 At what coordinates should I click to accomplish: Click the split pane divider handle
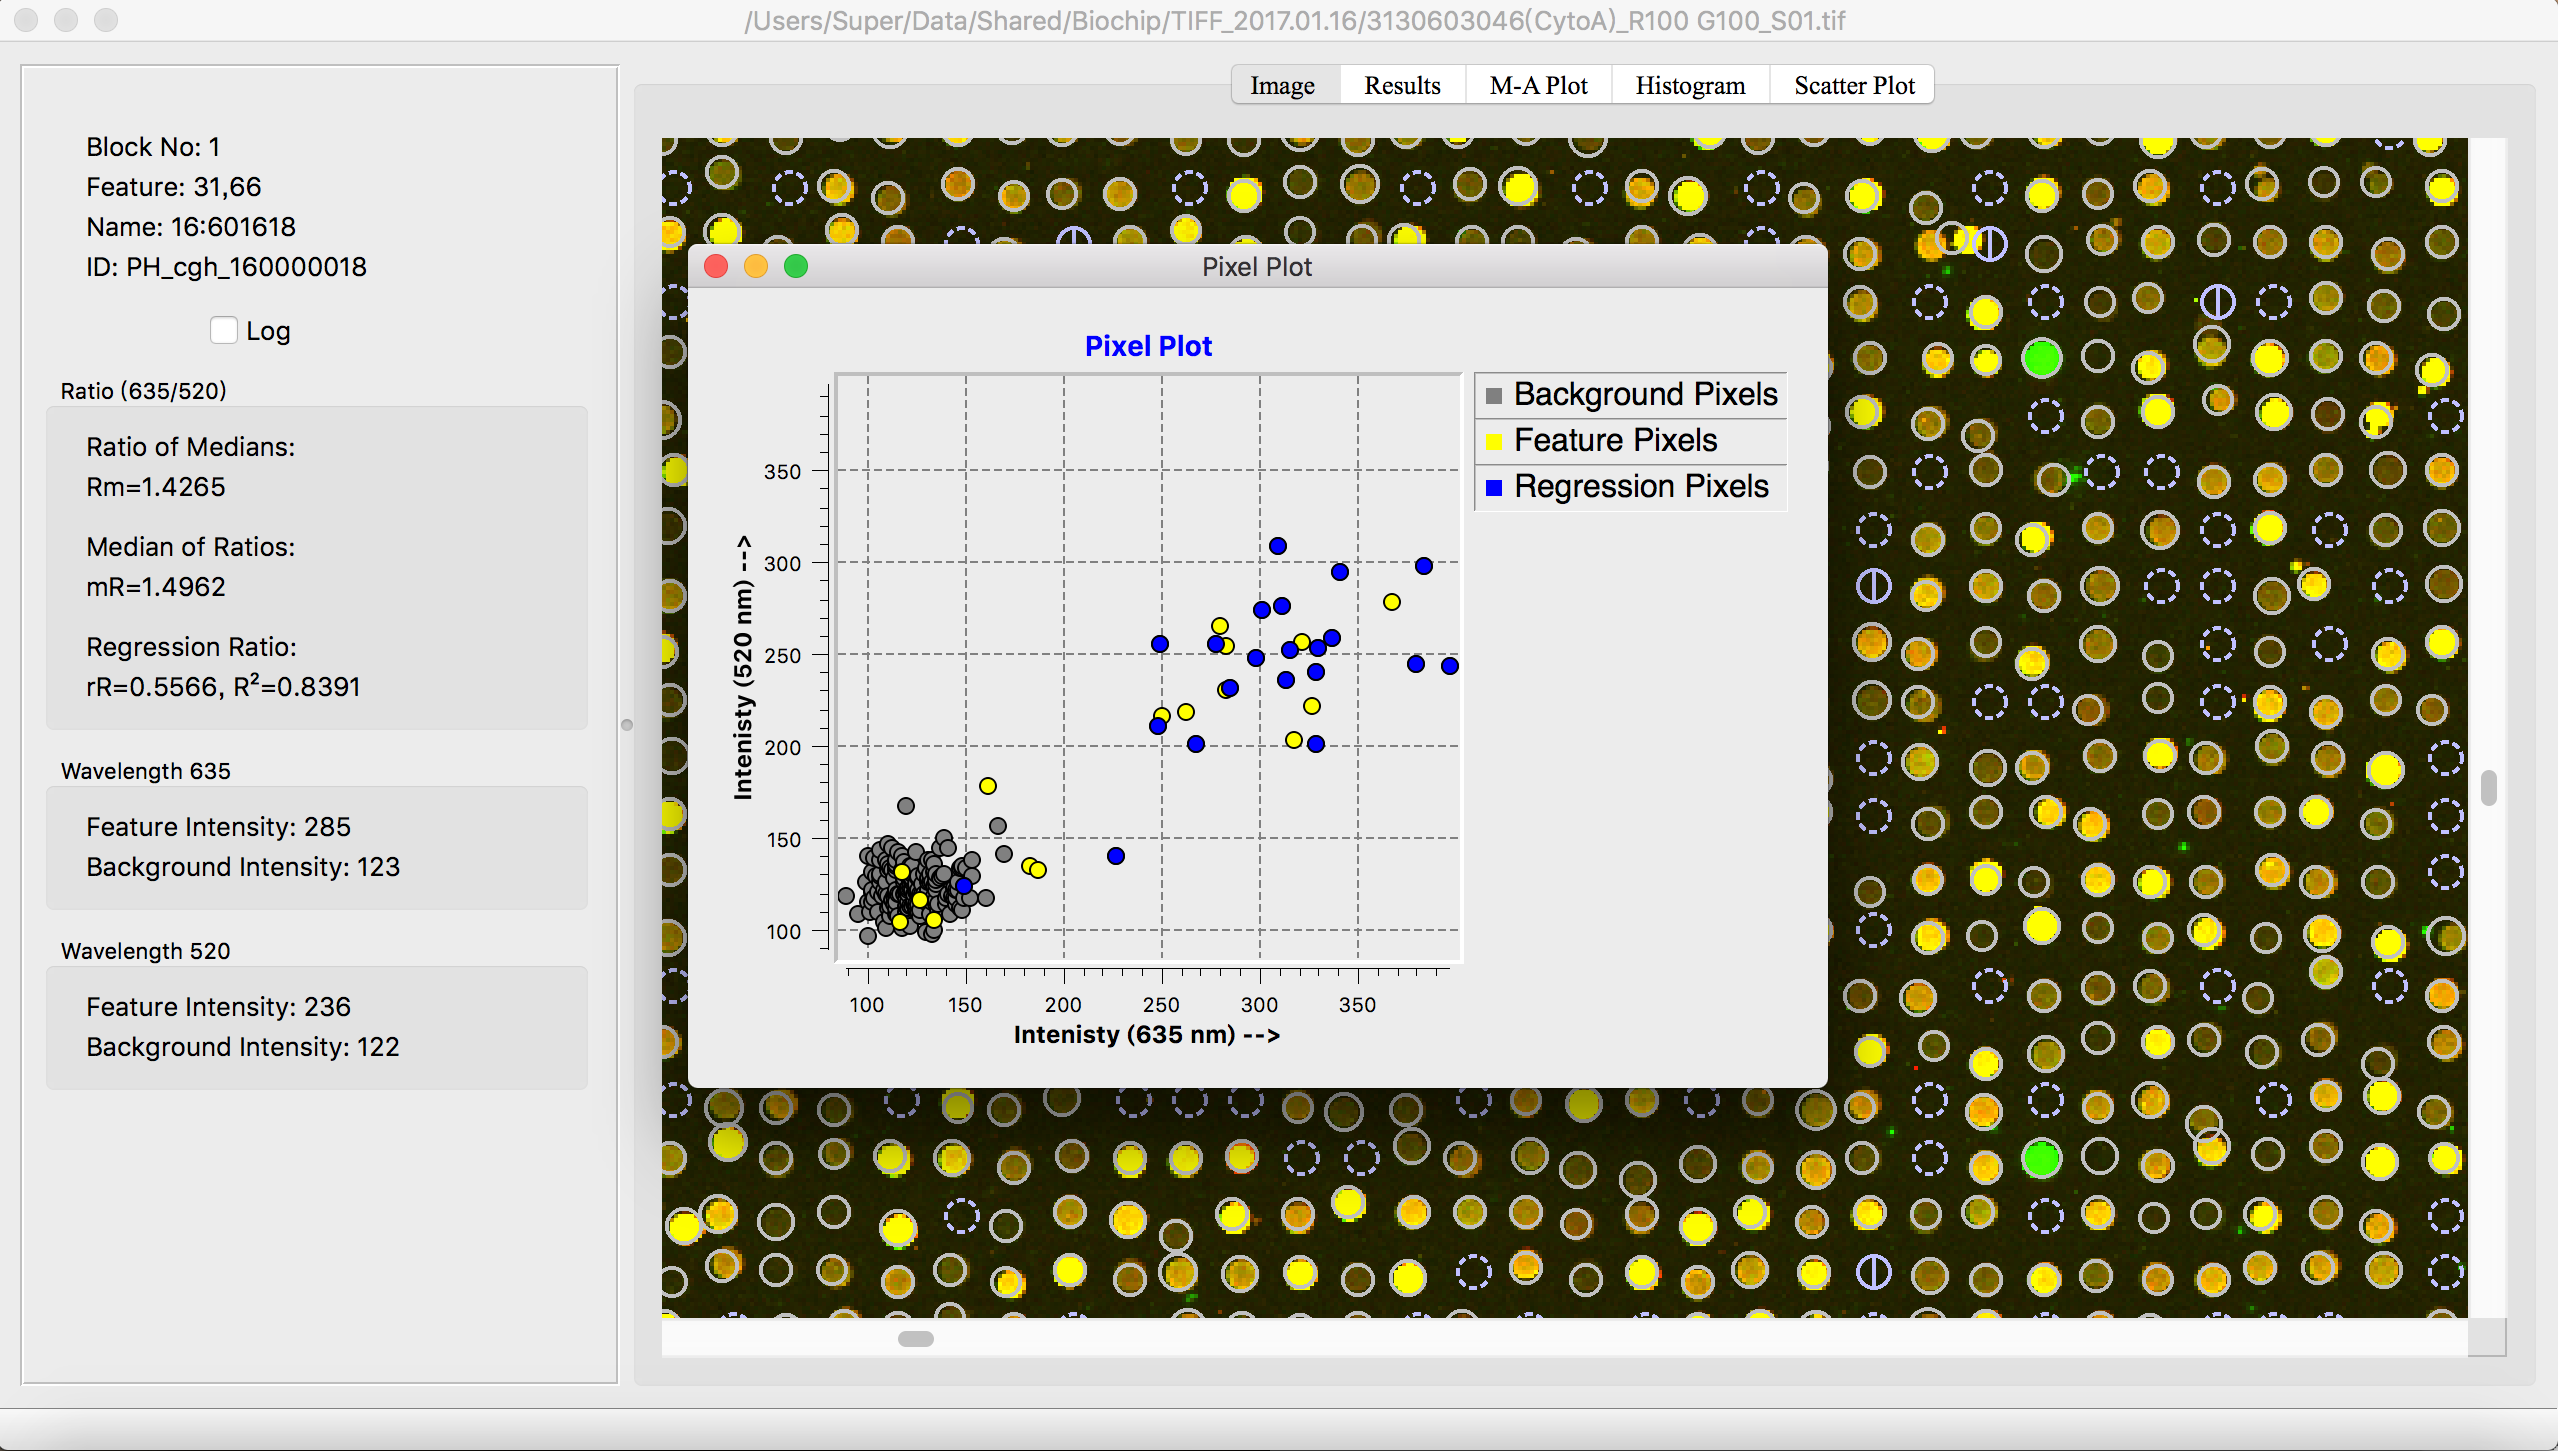[x=627, y=725]
